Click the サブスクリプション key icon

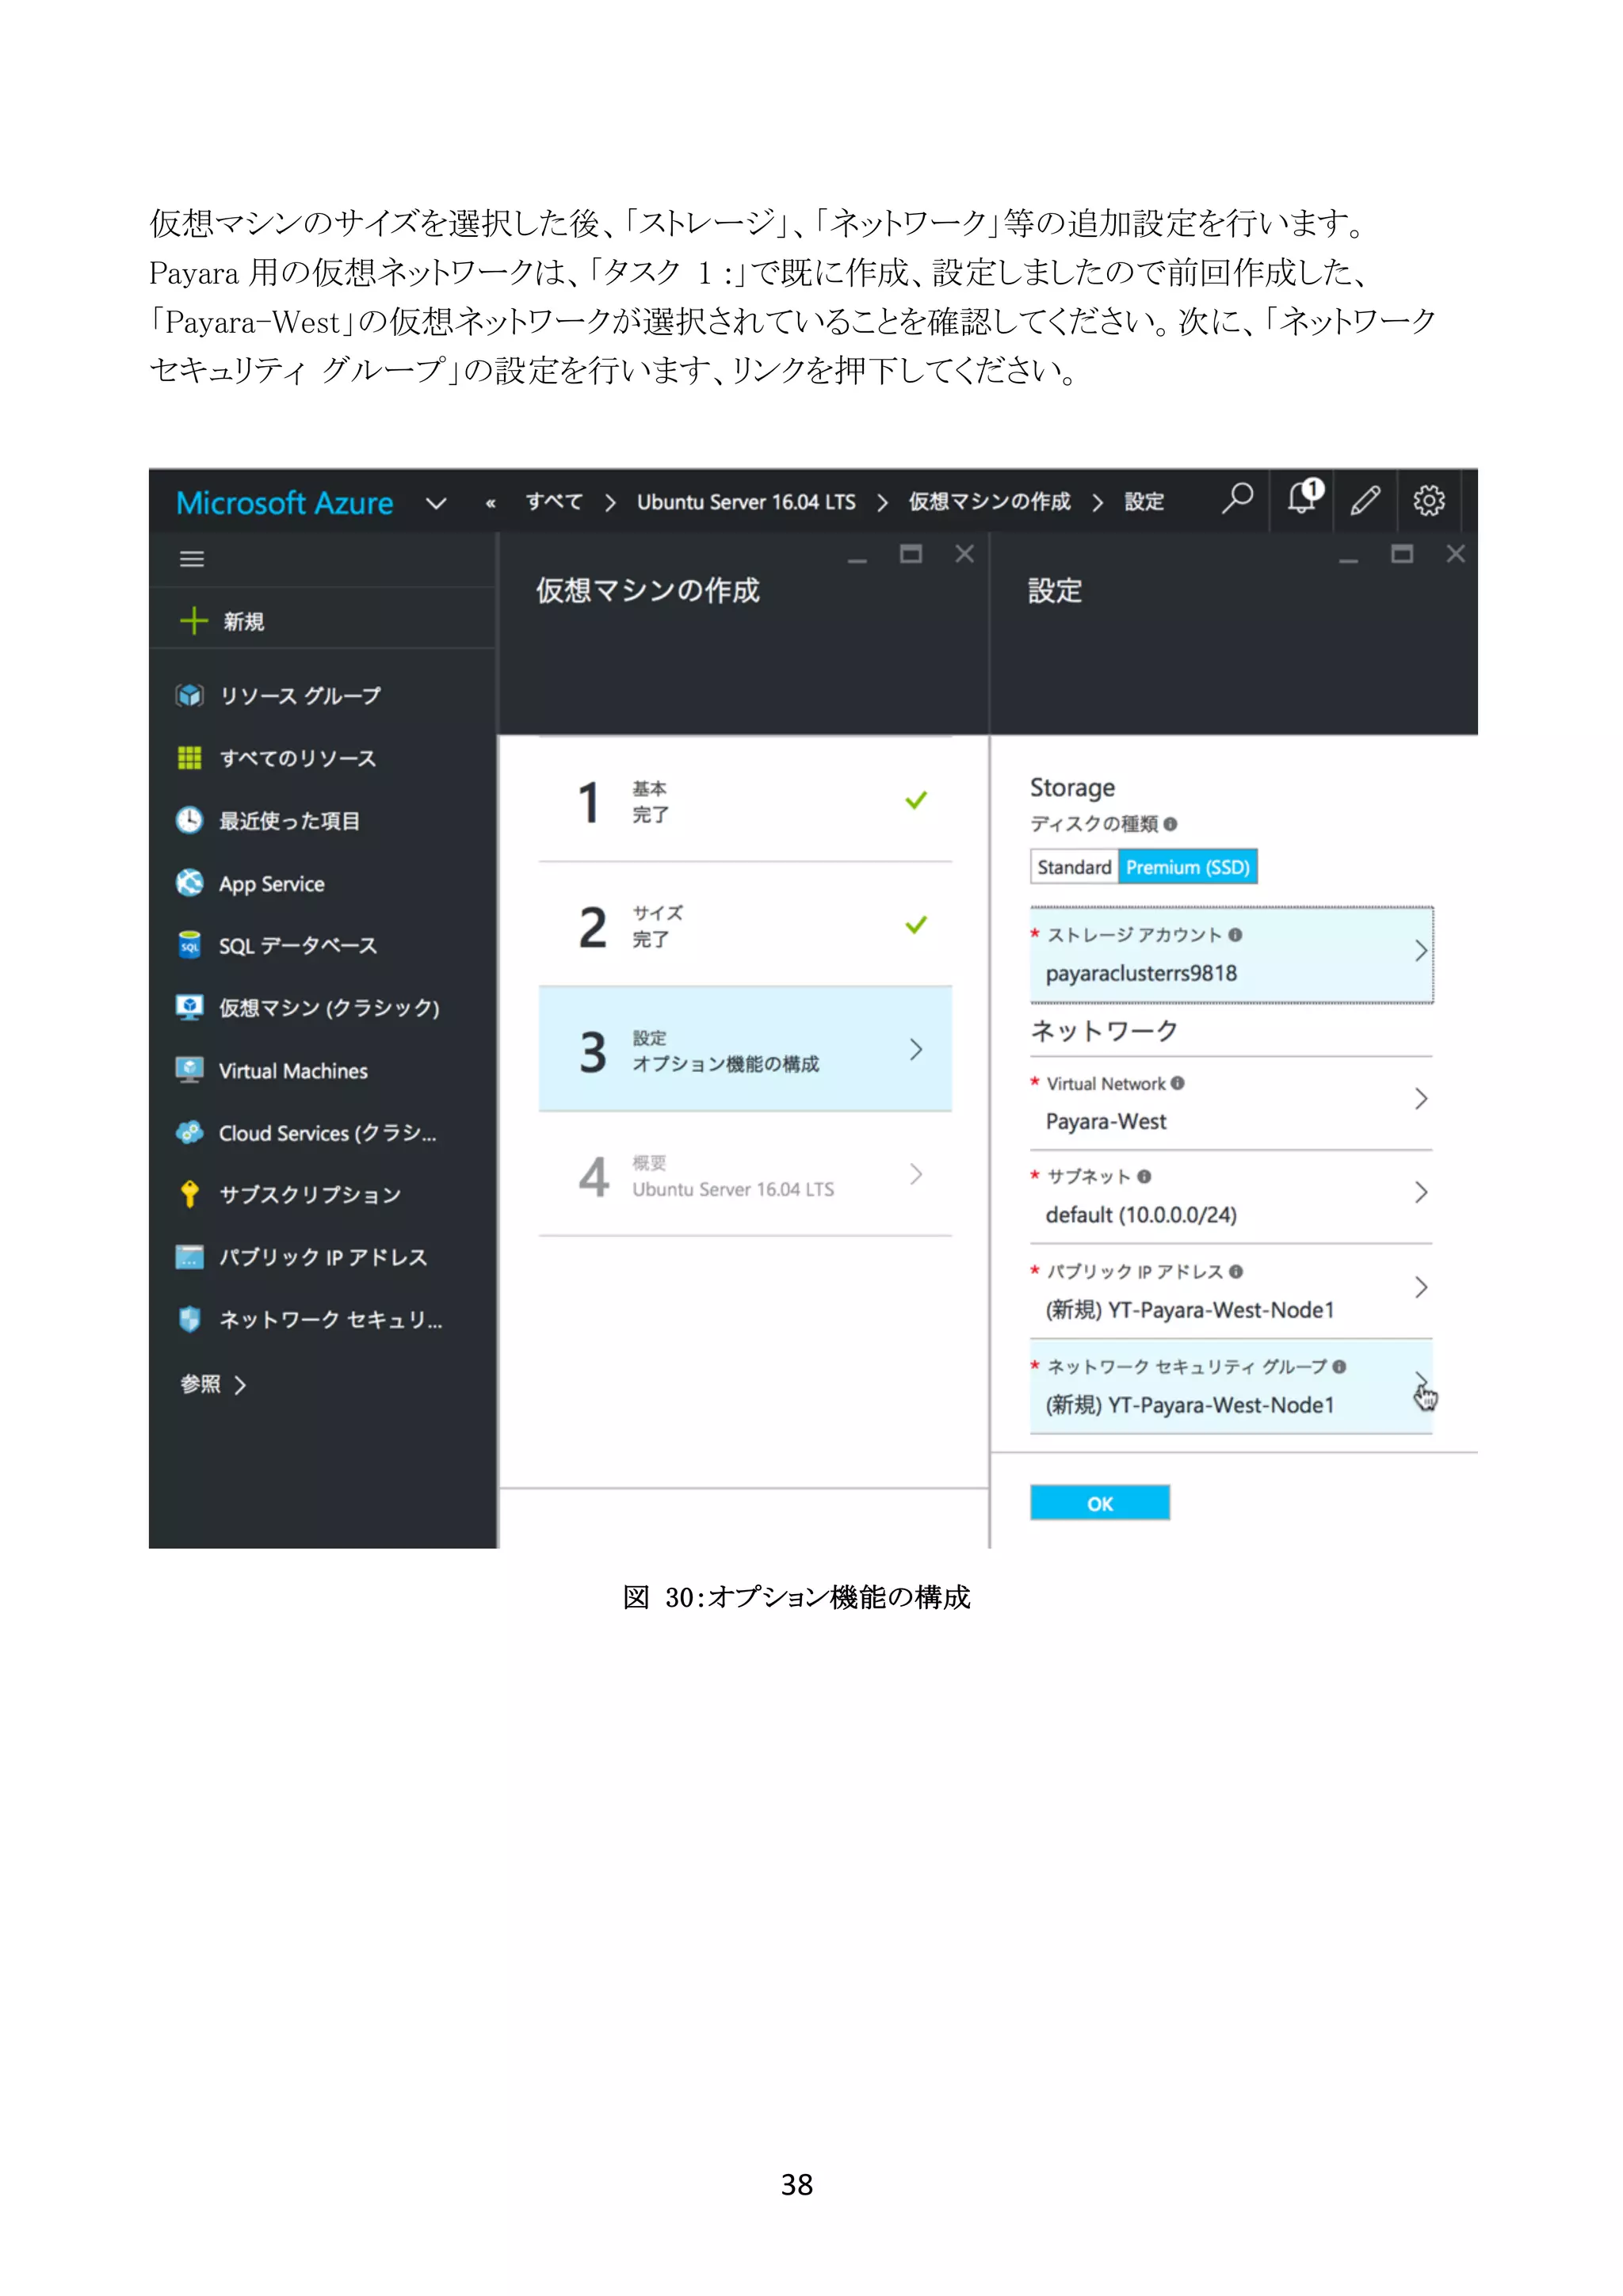coord(189,1194)
